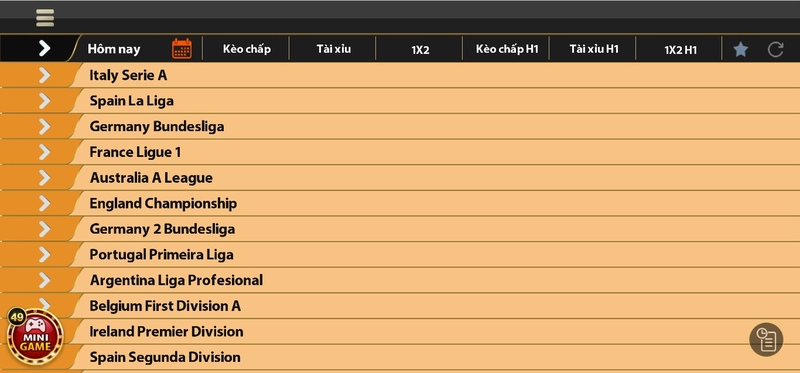The width and height of the screenshot is (800, 373).
Task: Open the hamburger menu icon
Action: (45, 18)
